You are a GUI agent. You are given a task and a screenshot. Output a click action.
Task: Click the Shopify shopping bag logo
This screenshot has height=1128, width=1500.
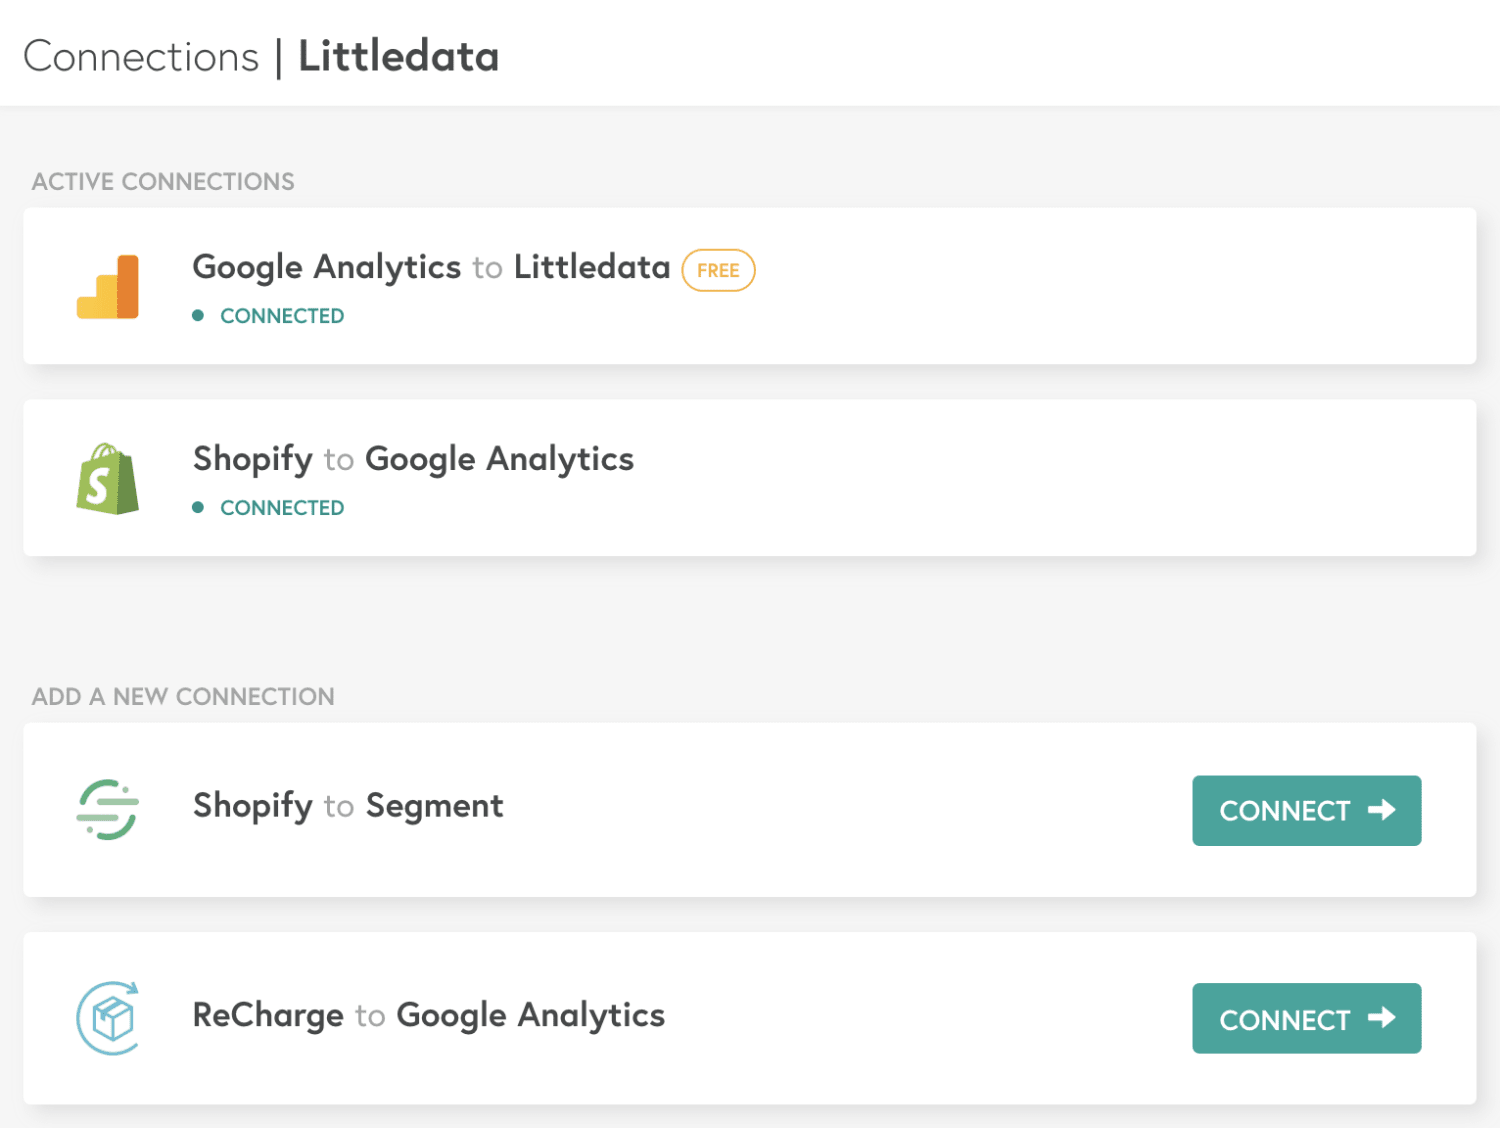pyautogui.click(x=108, y=479)
